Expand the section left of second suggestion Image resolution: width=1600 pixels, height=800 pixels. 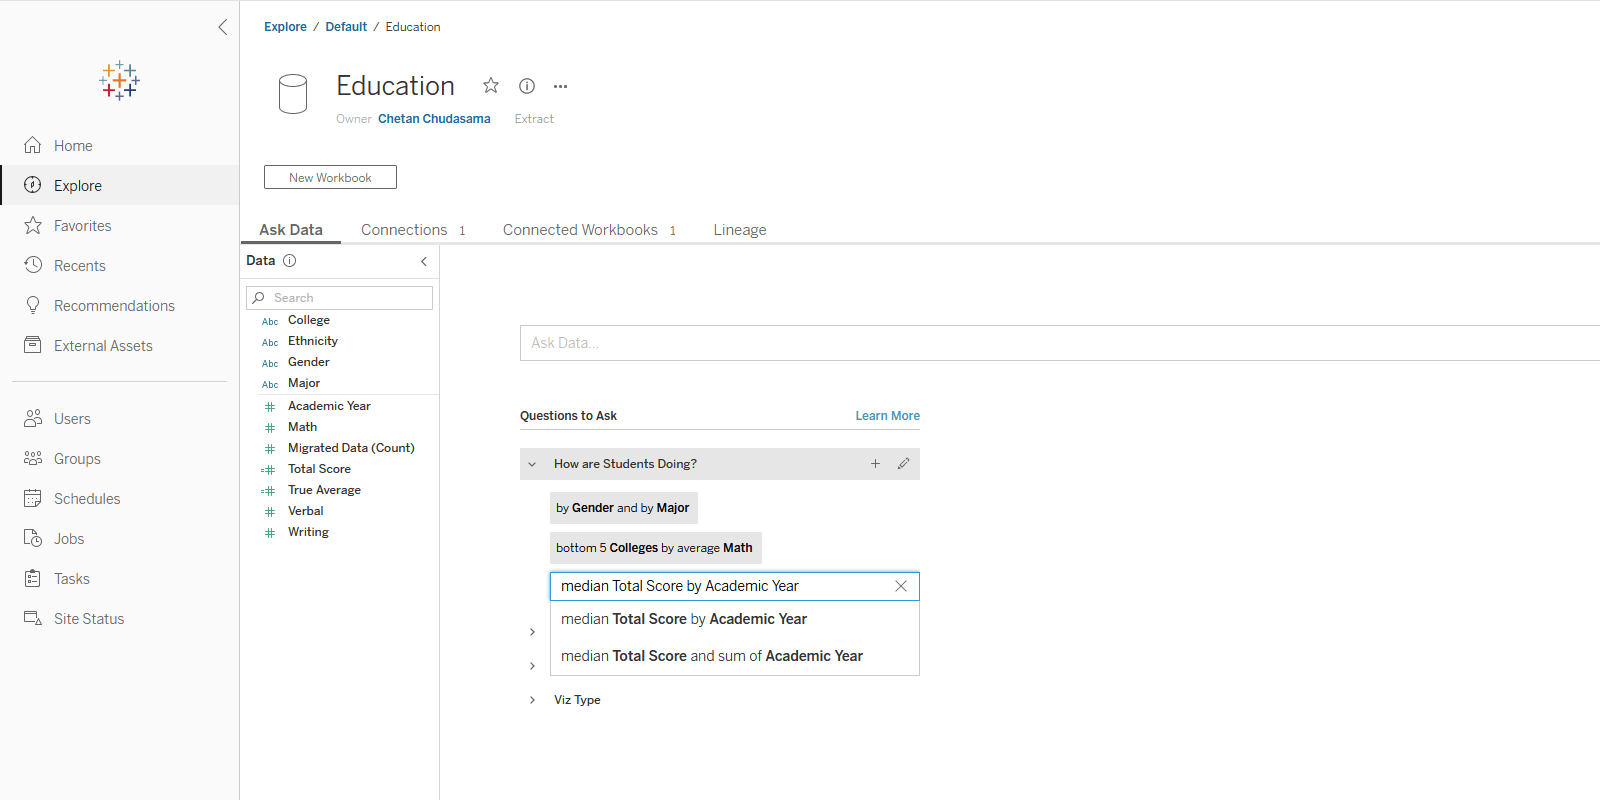pyautogui.click(x=532, y=666)
